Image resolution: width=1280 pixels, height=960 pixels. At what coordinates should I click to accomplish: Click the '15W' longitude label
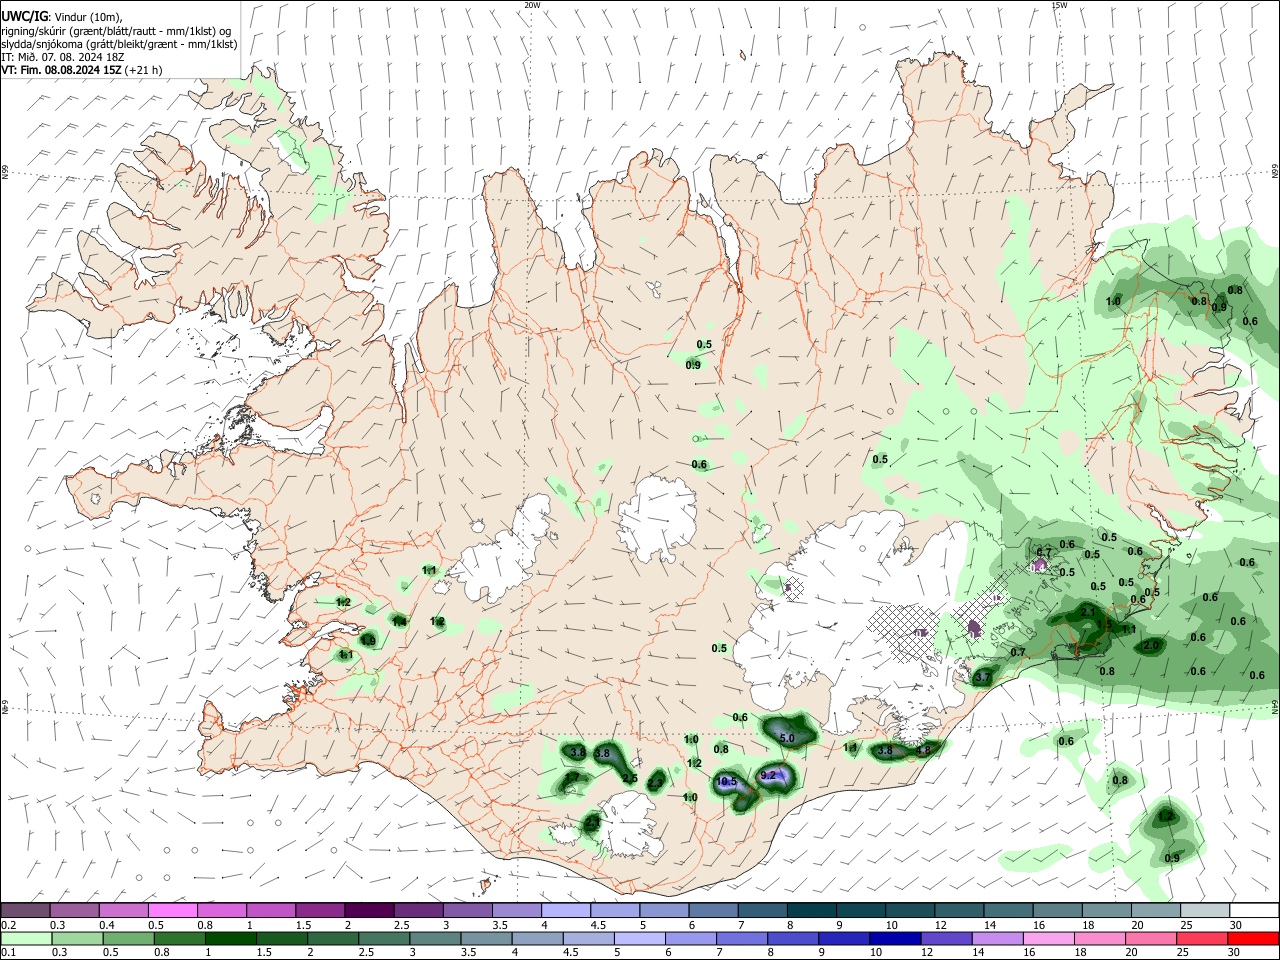1059,5
